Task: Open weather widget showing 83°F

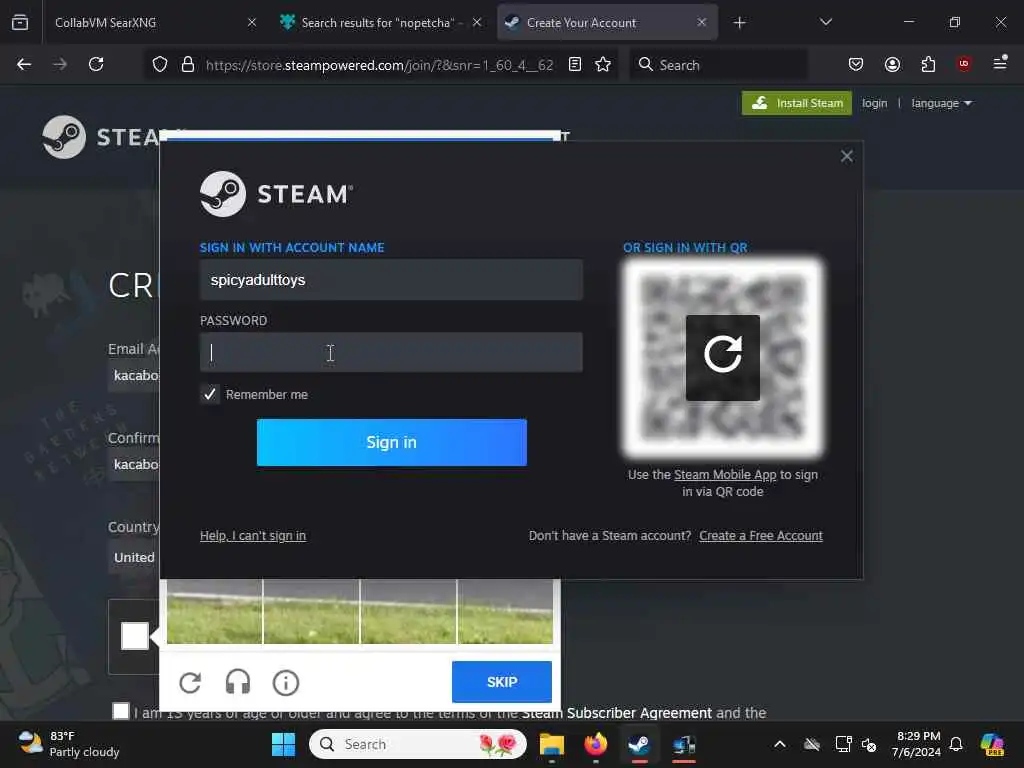Action: point(69,744)
